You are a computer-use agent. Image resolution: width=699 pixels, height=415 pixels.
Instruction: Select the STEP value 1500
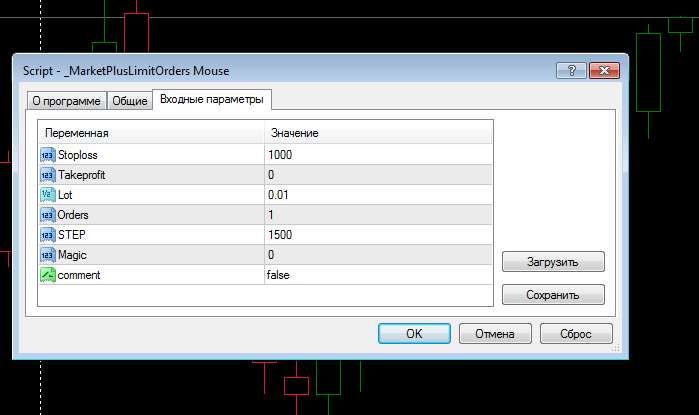(x=280, y=234)
